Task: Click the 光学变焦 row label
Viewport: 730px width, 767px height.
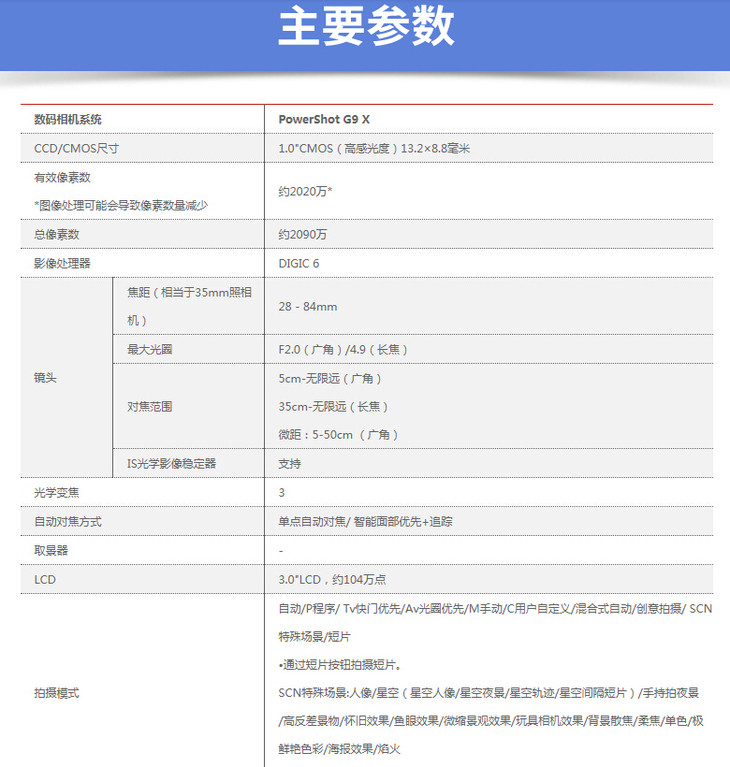Action: [56, 493]
